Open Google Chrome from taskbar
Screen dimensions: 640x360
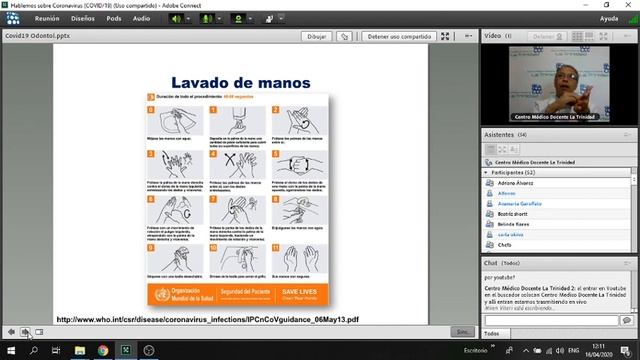tap(103, 350)
